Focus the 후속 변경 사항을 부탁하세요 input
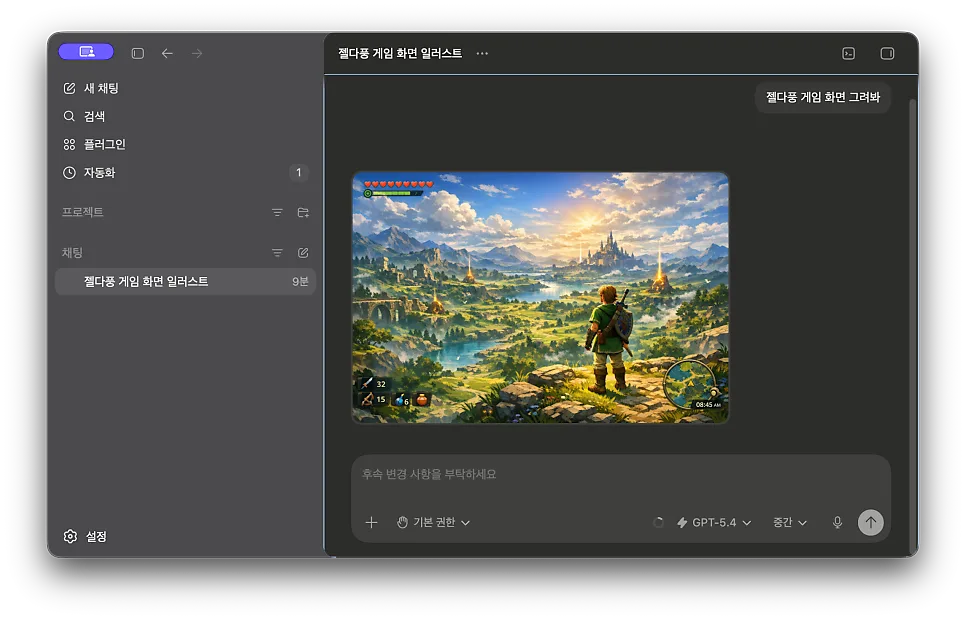 pos(620,475)
